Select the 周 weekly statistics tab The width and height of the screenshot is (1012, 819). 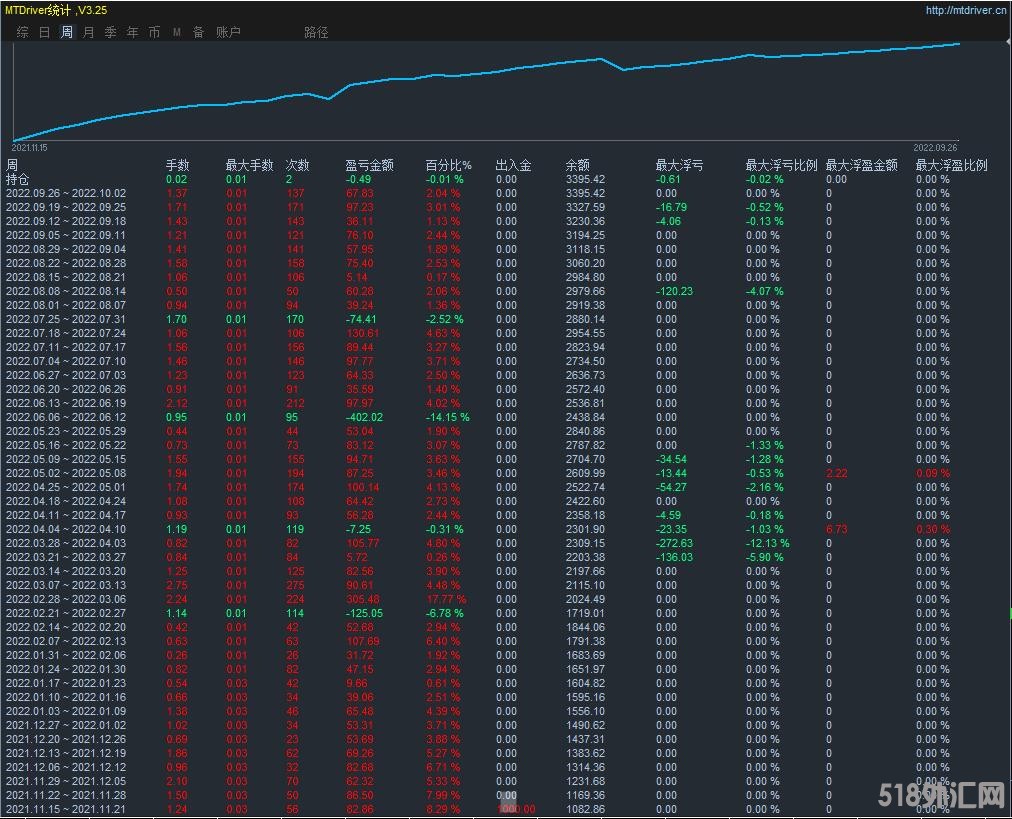pyautogui.click(x=66, y=32)
